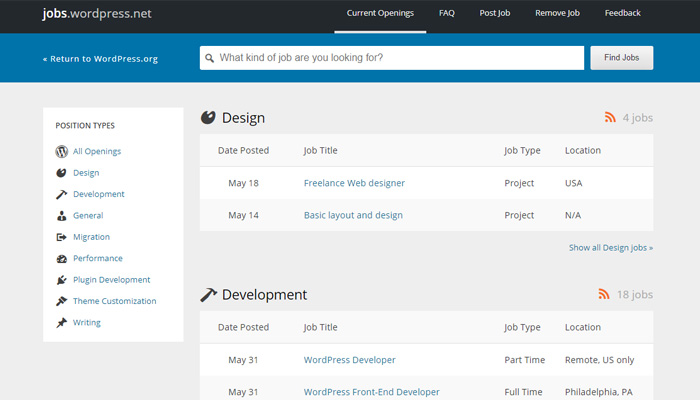Click the WordPress logo icon beside All Openings

[62, 151]
